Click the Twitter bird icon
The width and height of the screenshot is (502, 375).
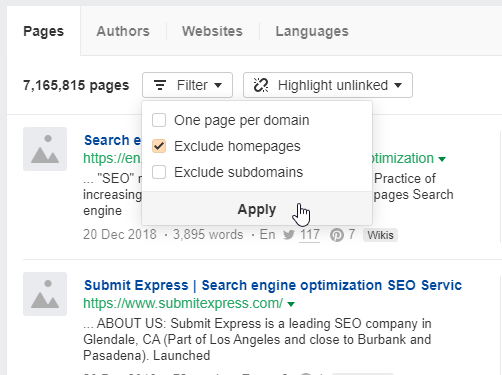(289, 235)
